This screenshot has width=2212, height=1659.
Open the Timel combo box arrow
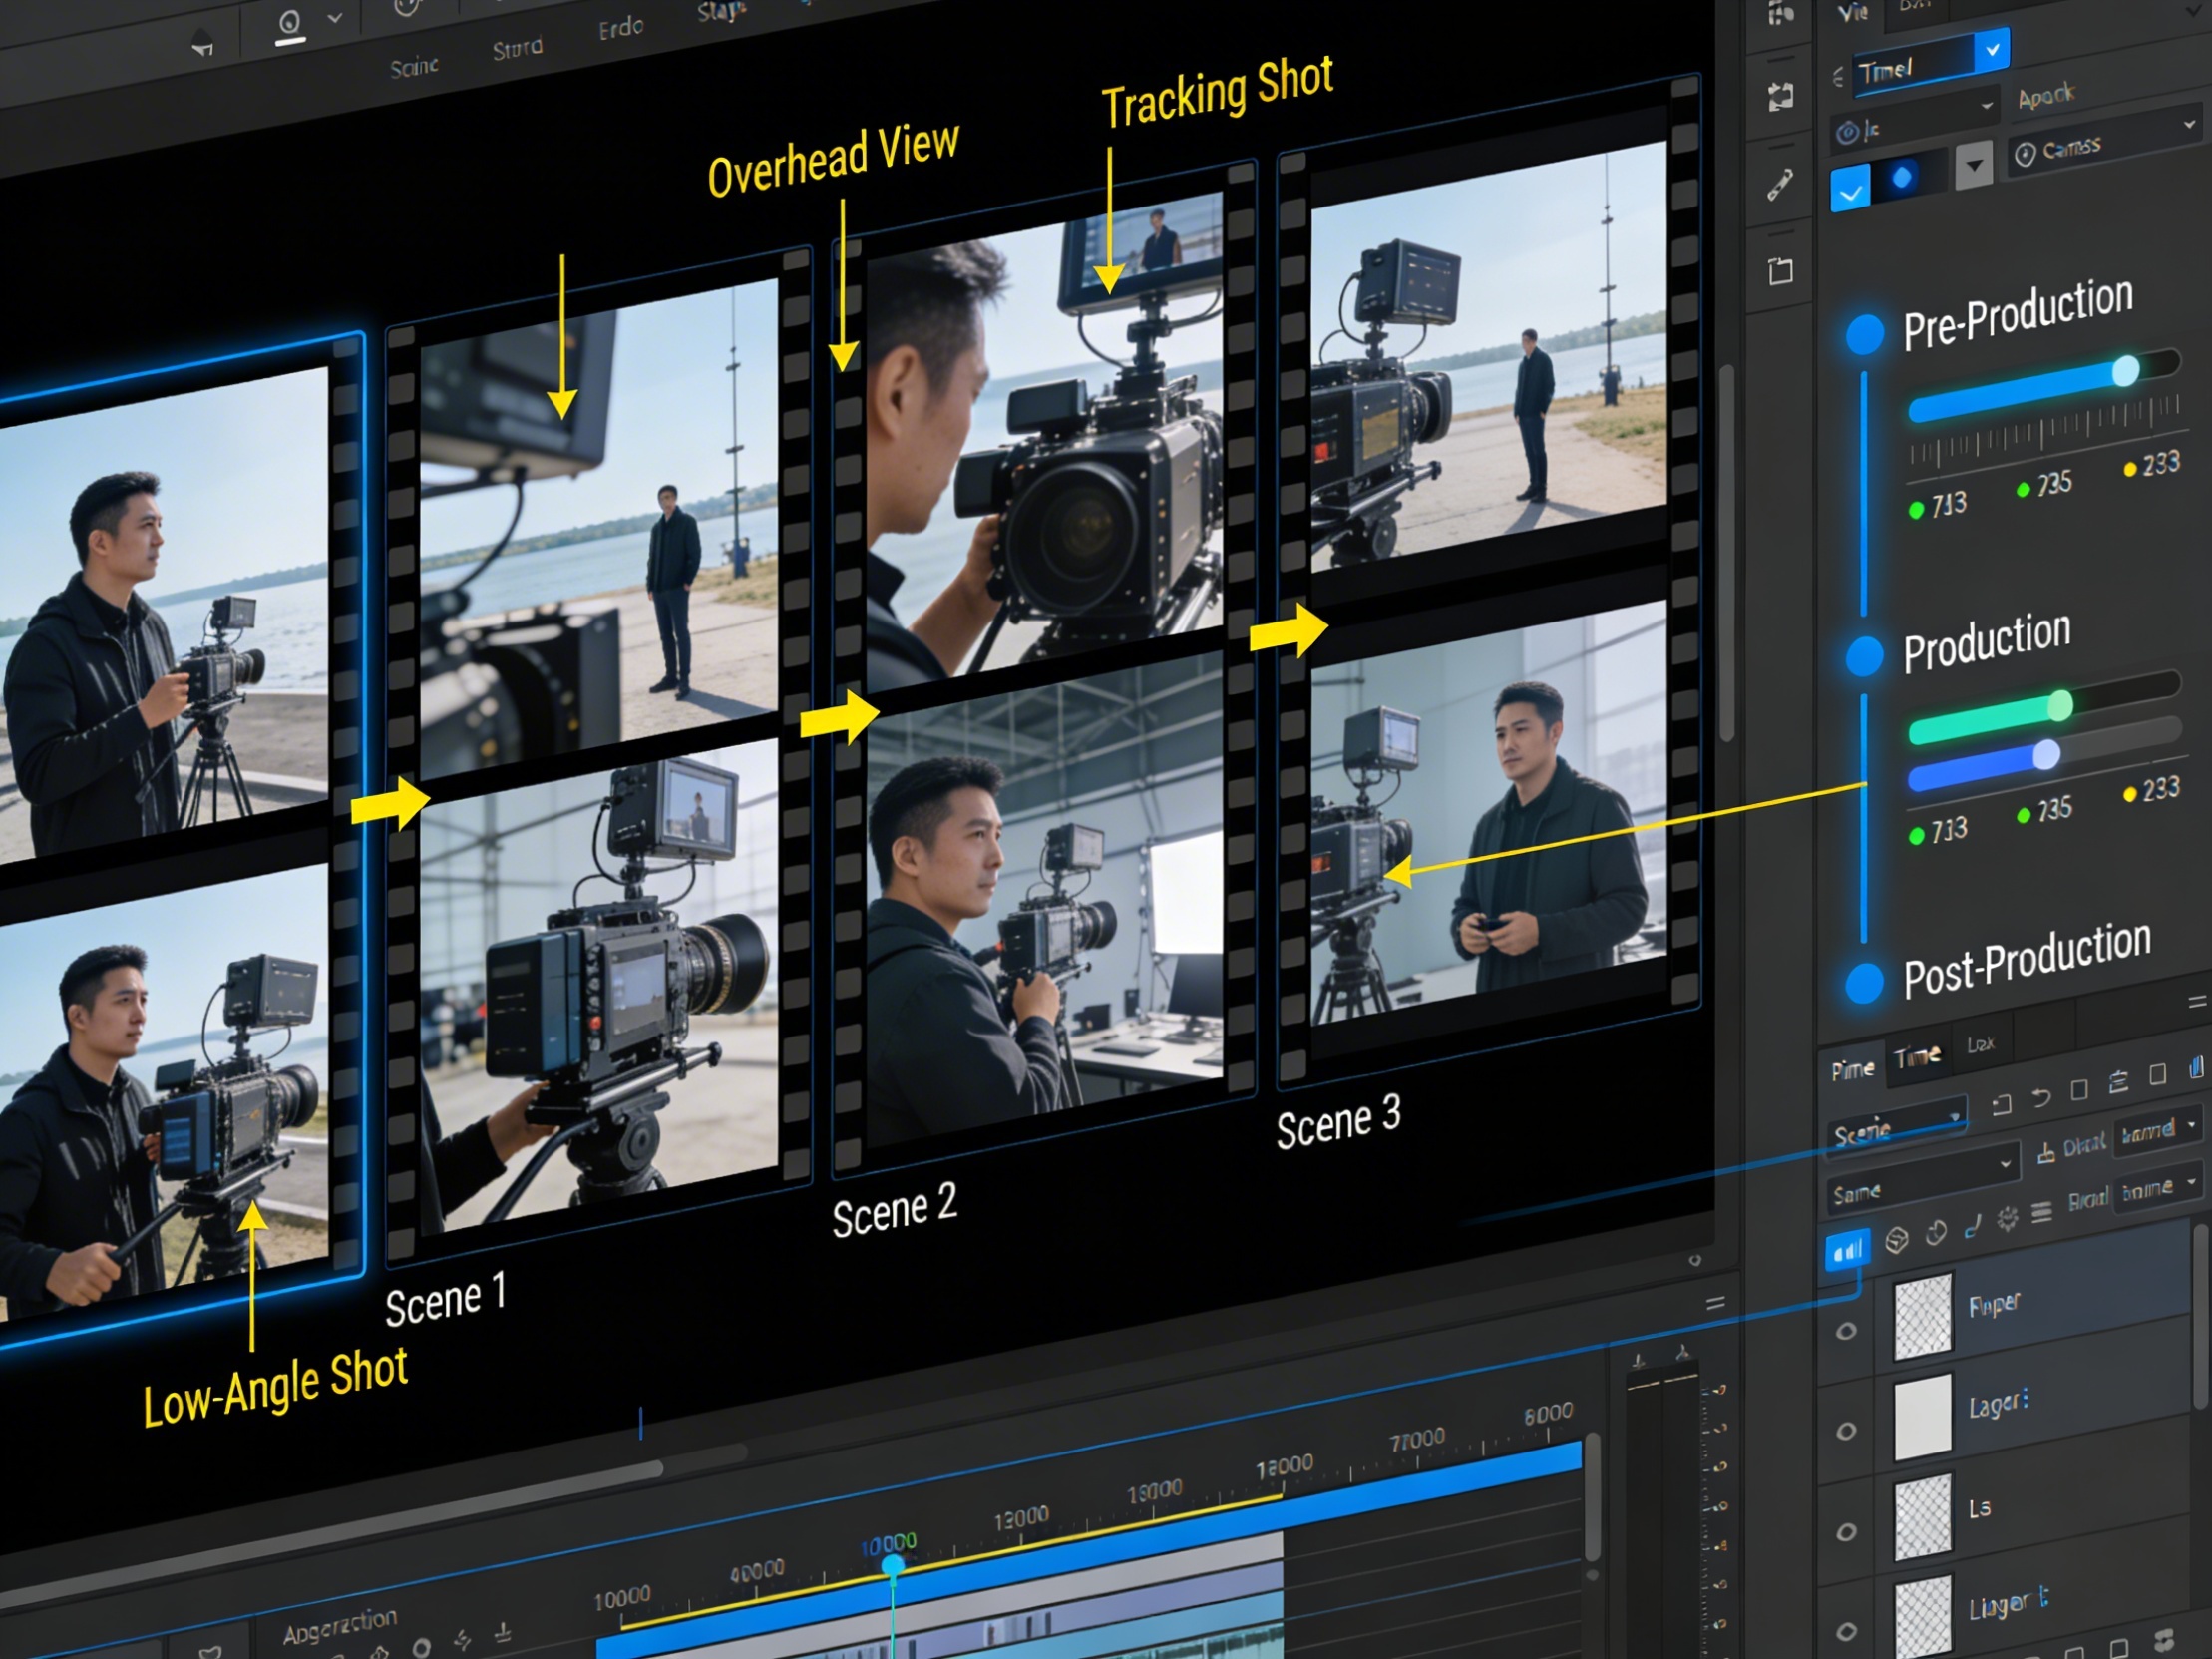tap(1991, 50)
